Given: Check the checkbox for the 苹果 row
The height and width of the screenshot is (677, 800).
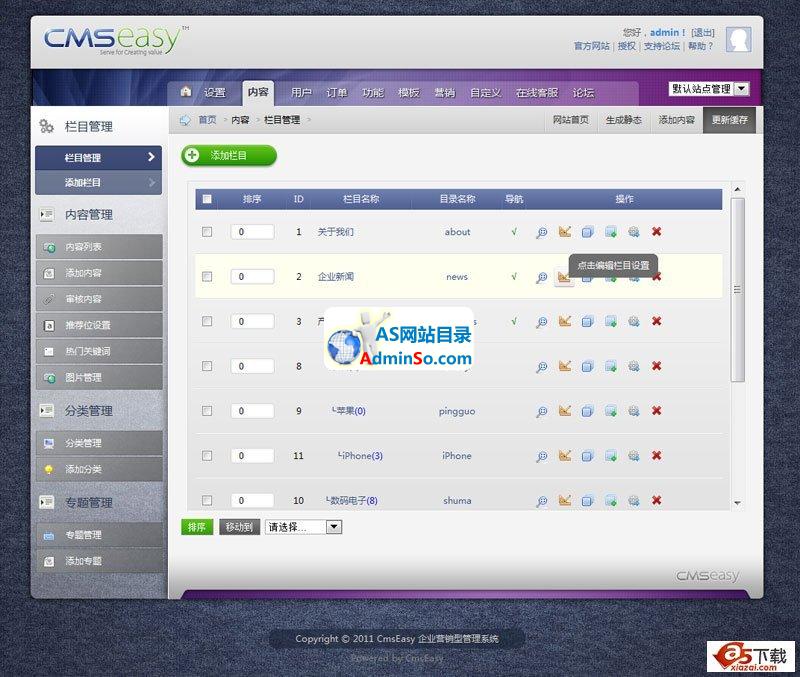Looking at the screenshot, I should point(207,411).
